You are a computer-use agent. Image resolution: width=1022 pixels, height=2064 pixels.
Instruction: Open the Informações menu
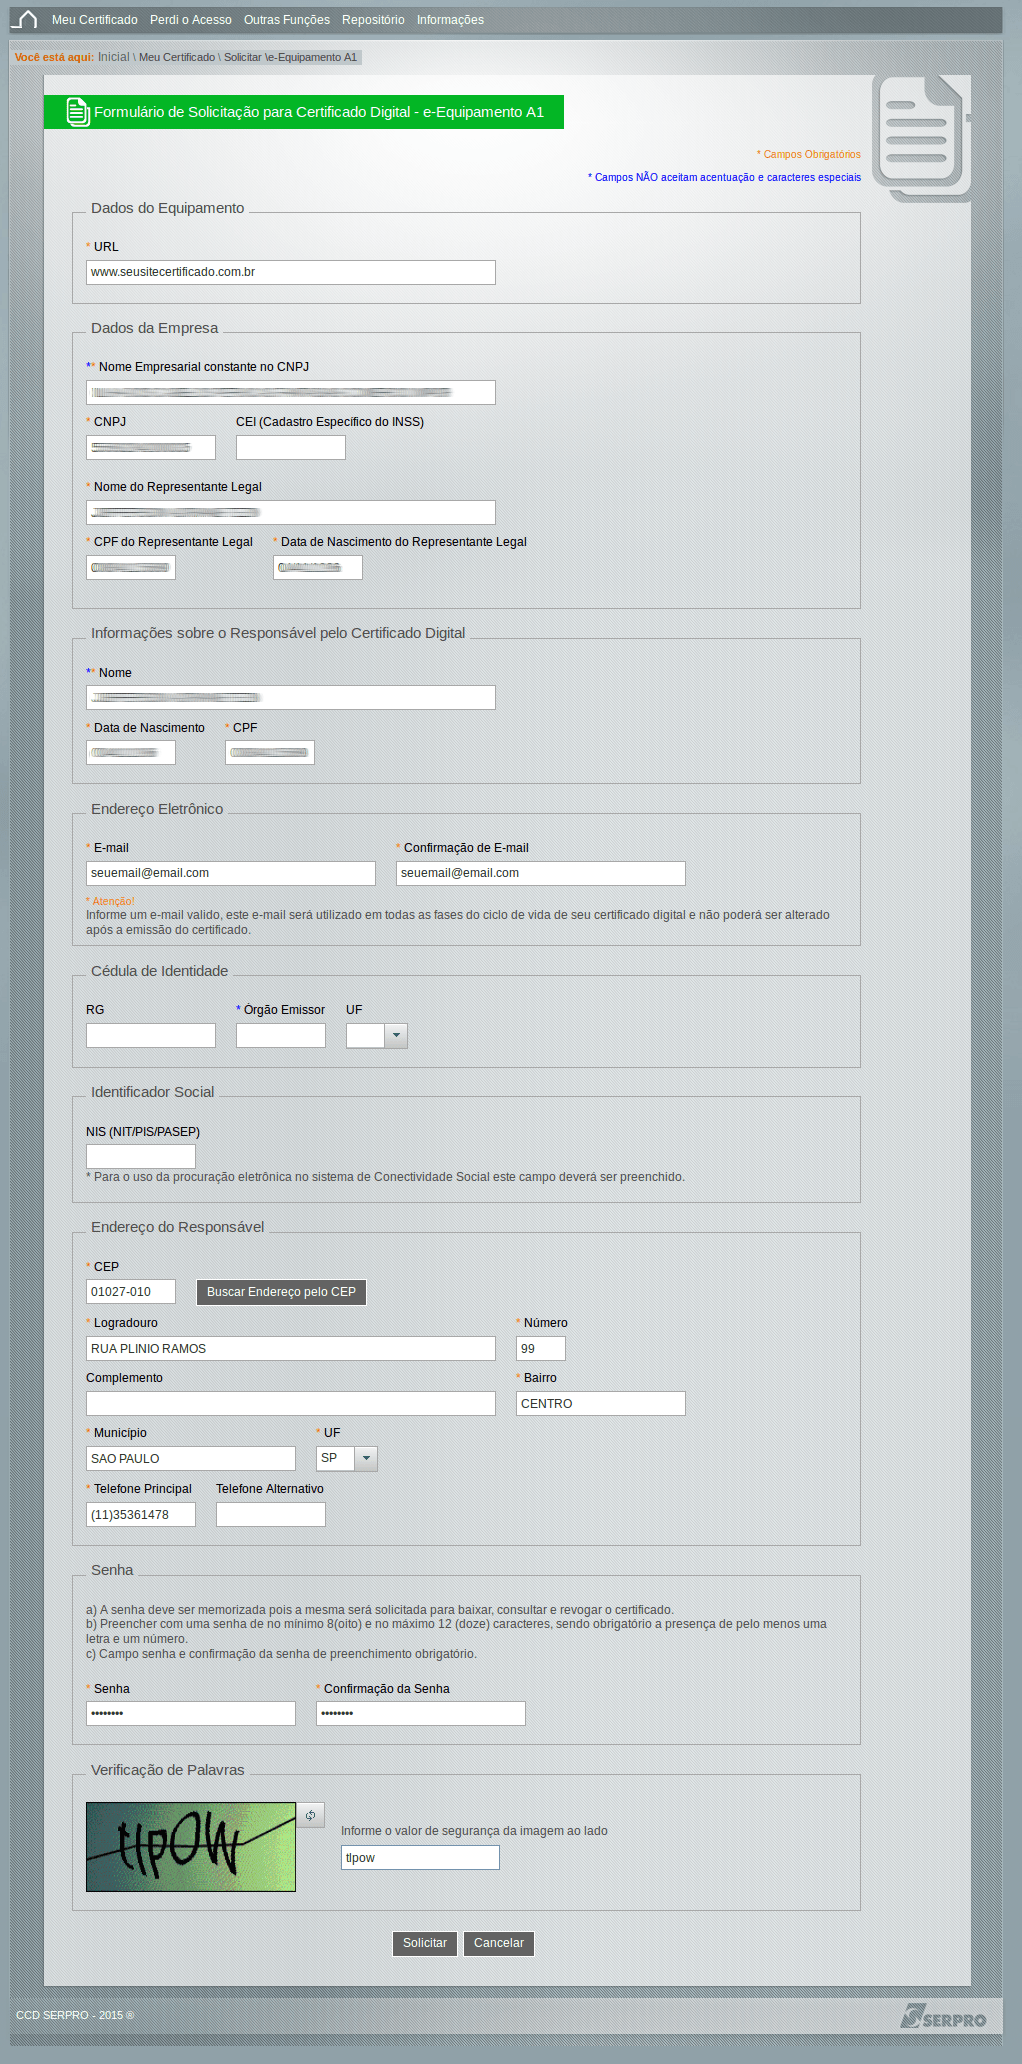pyautogui.click(x=450, y=20)
